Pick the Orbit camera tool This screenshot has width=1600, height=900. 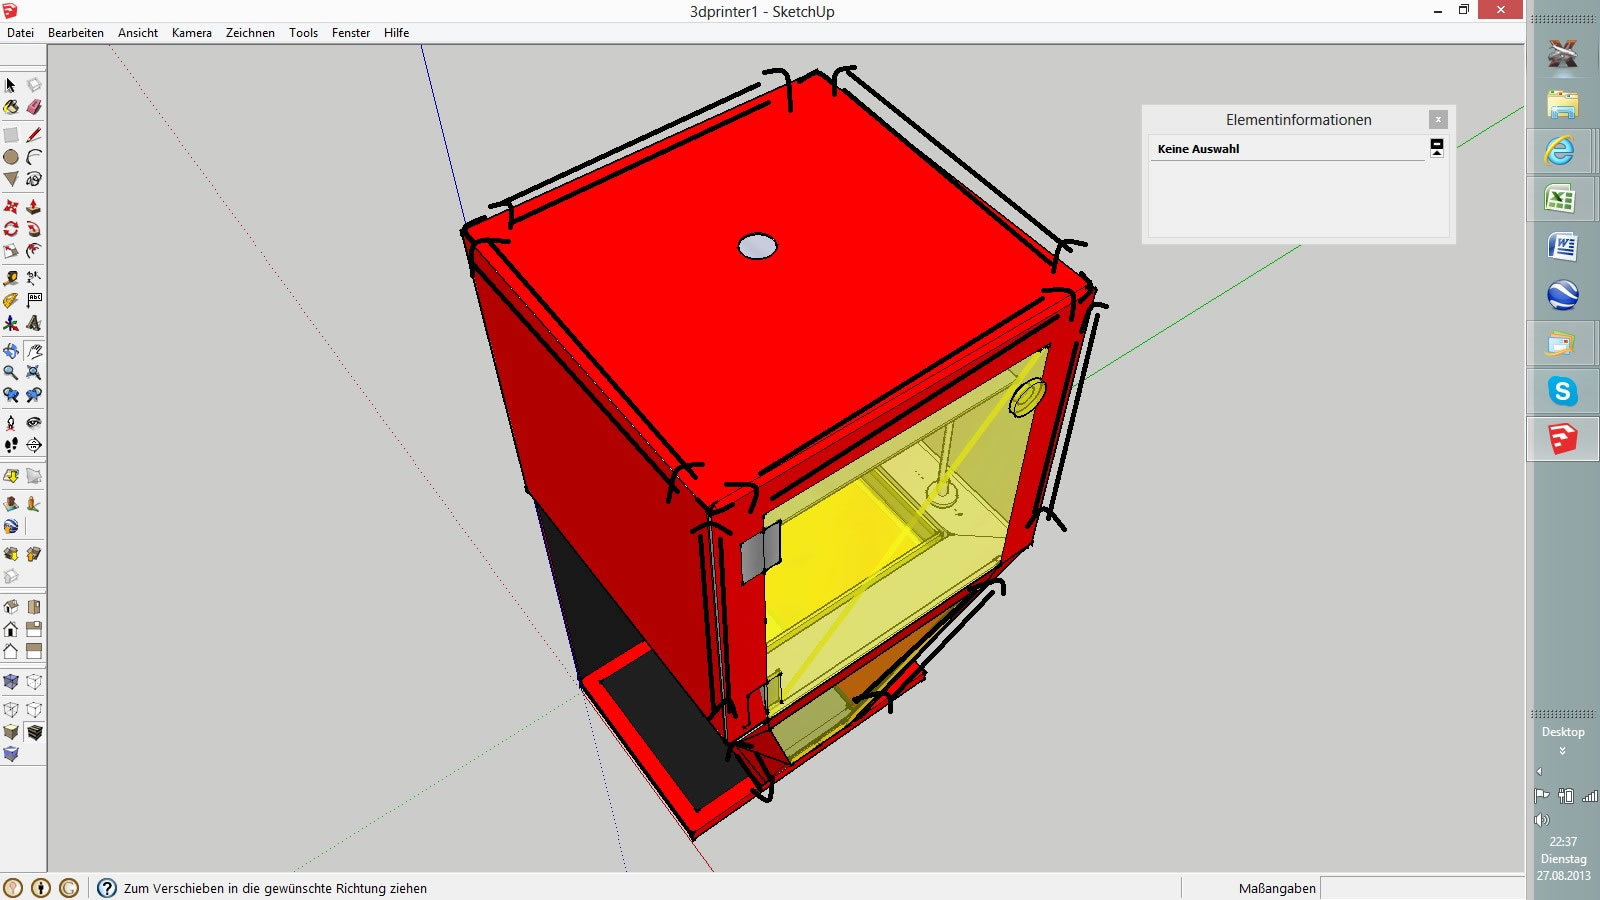(x=11, y=351)
